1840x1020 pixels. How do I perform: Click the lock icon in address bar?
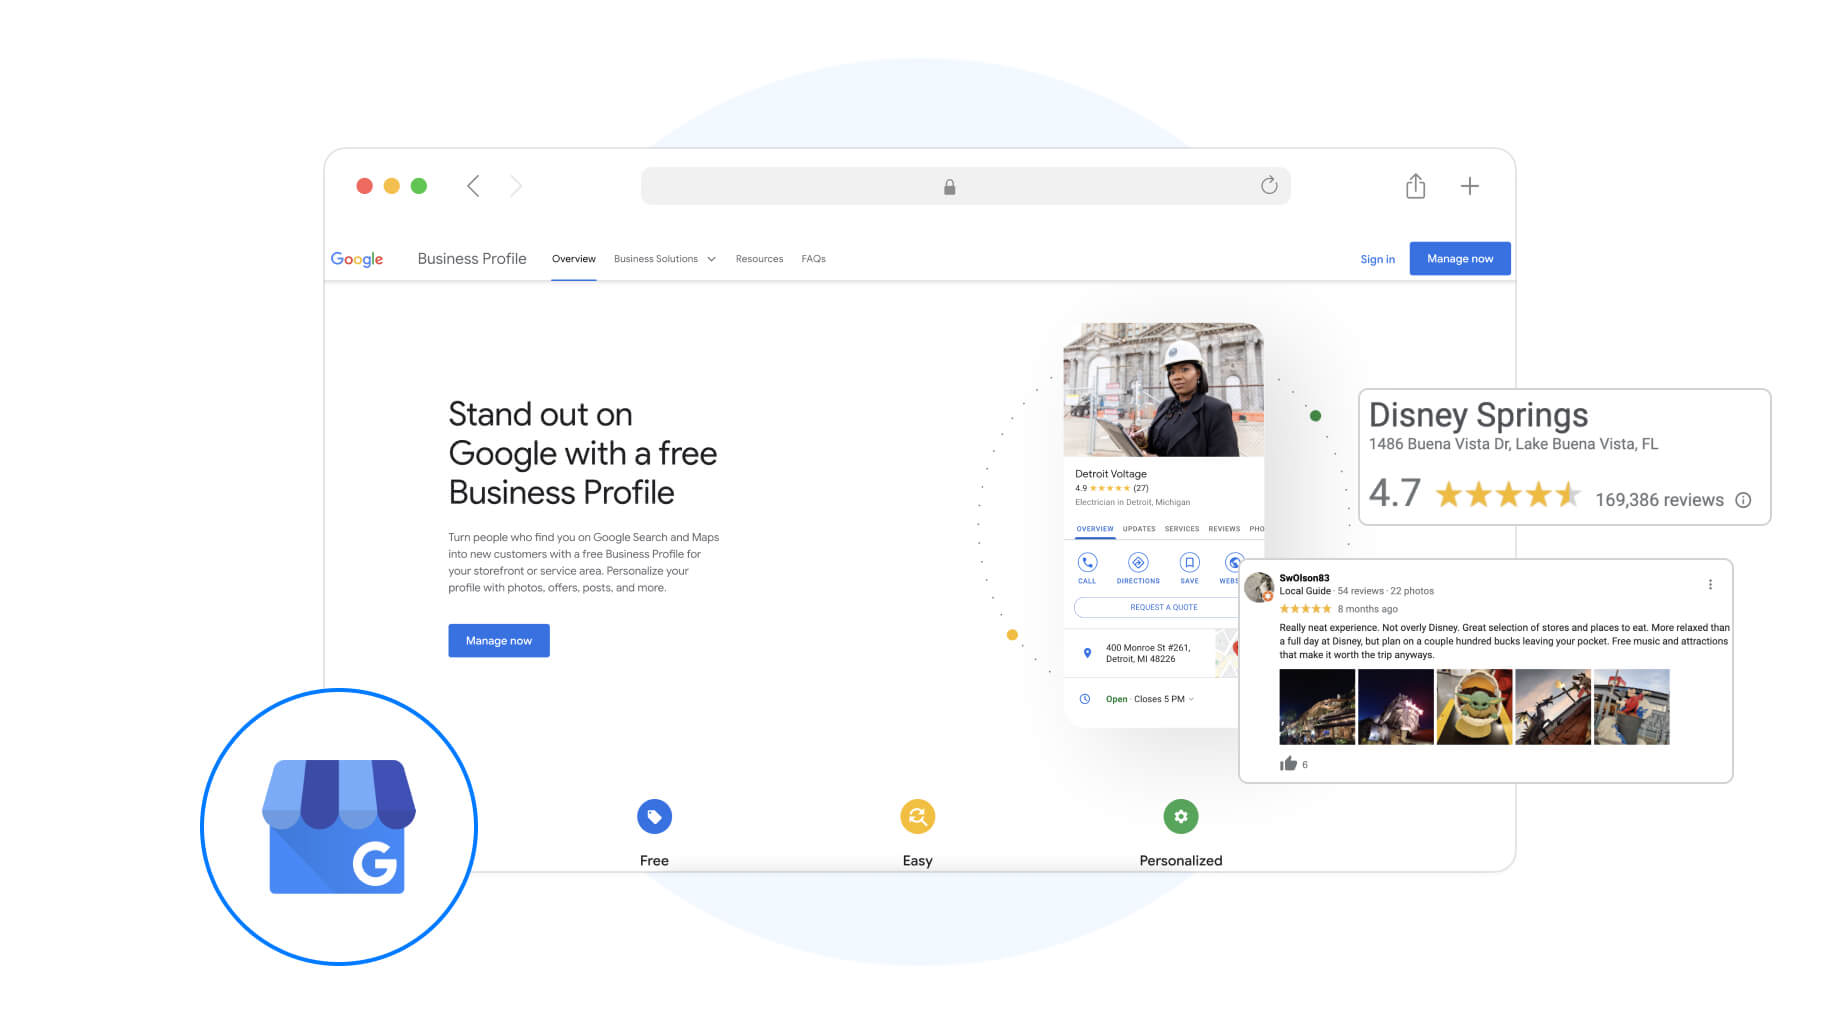[949, 187]
